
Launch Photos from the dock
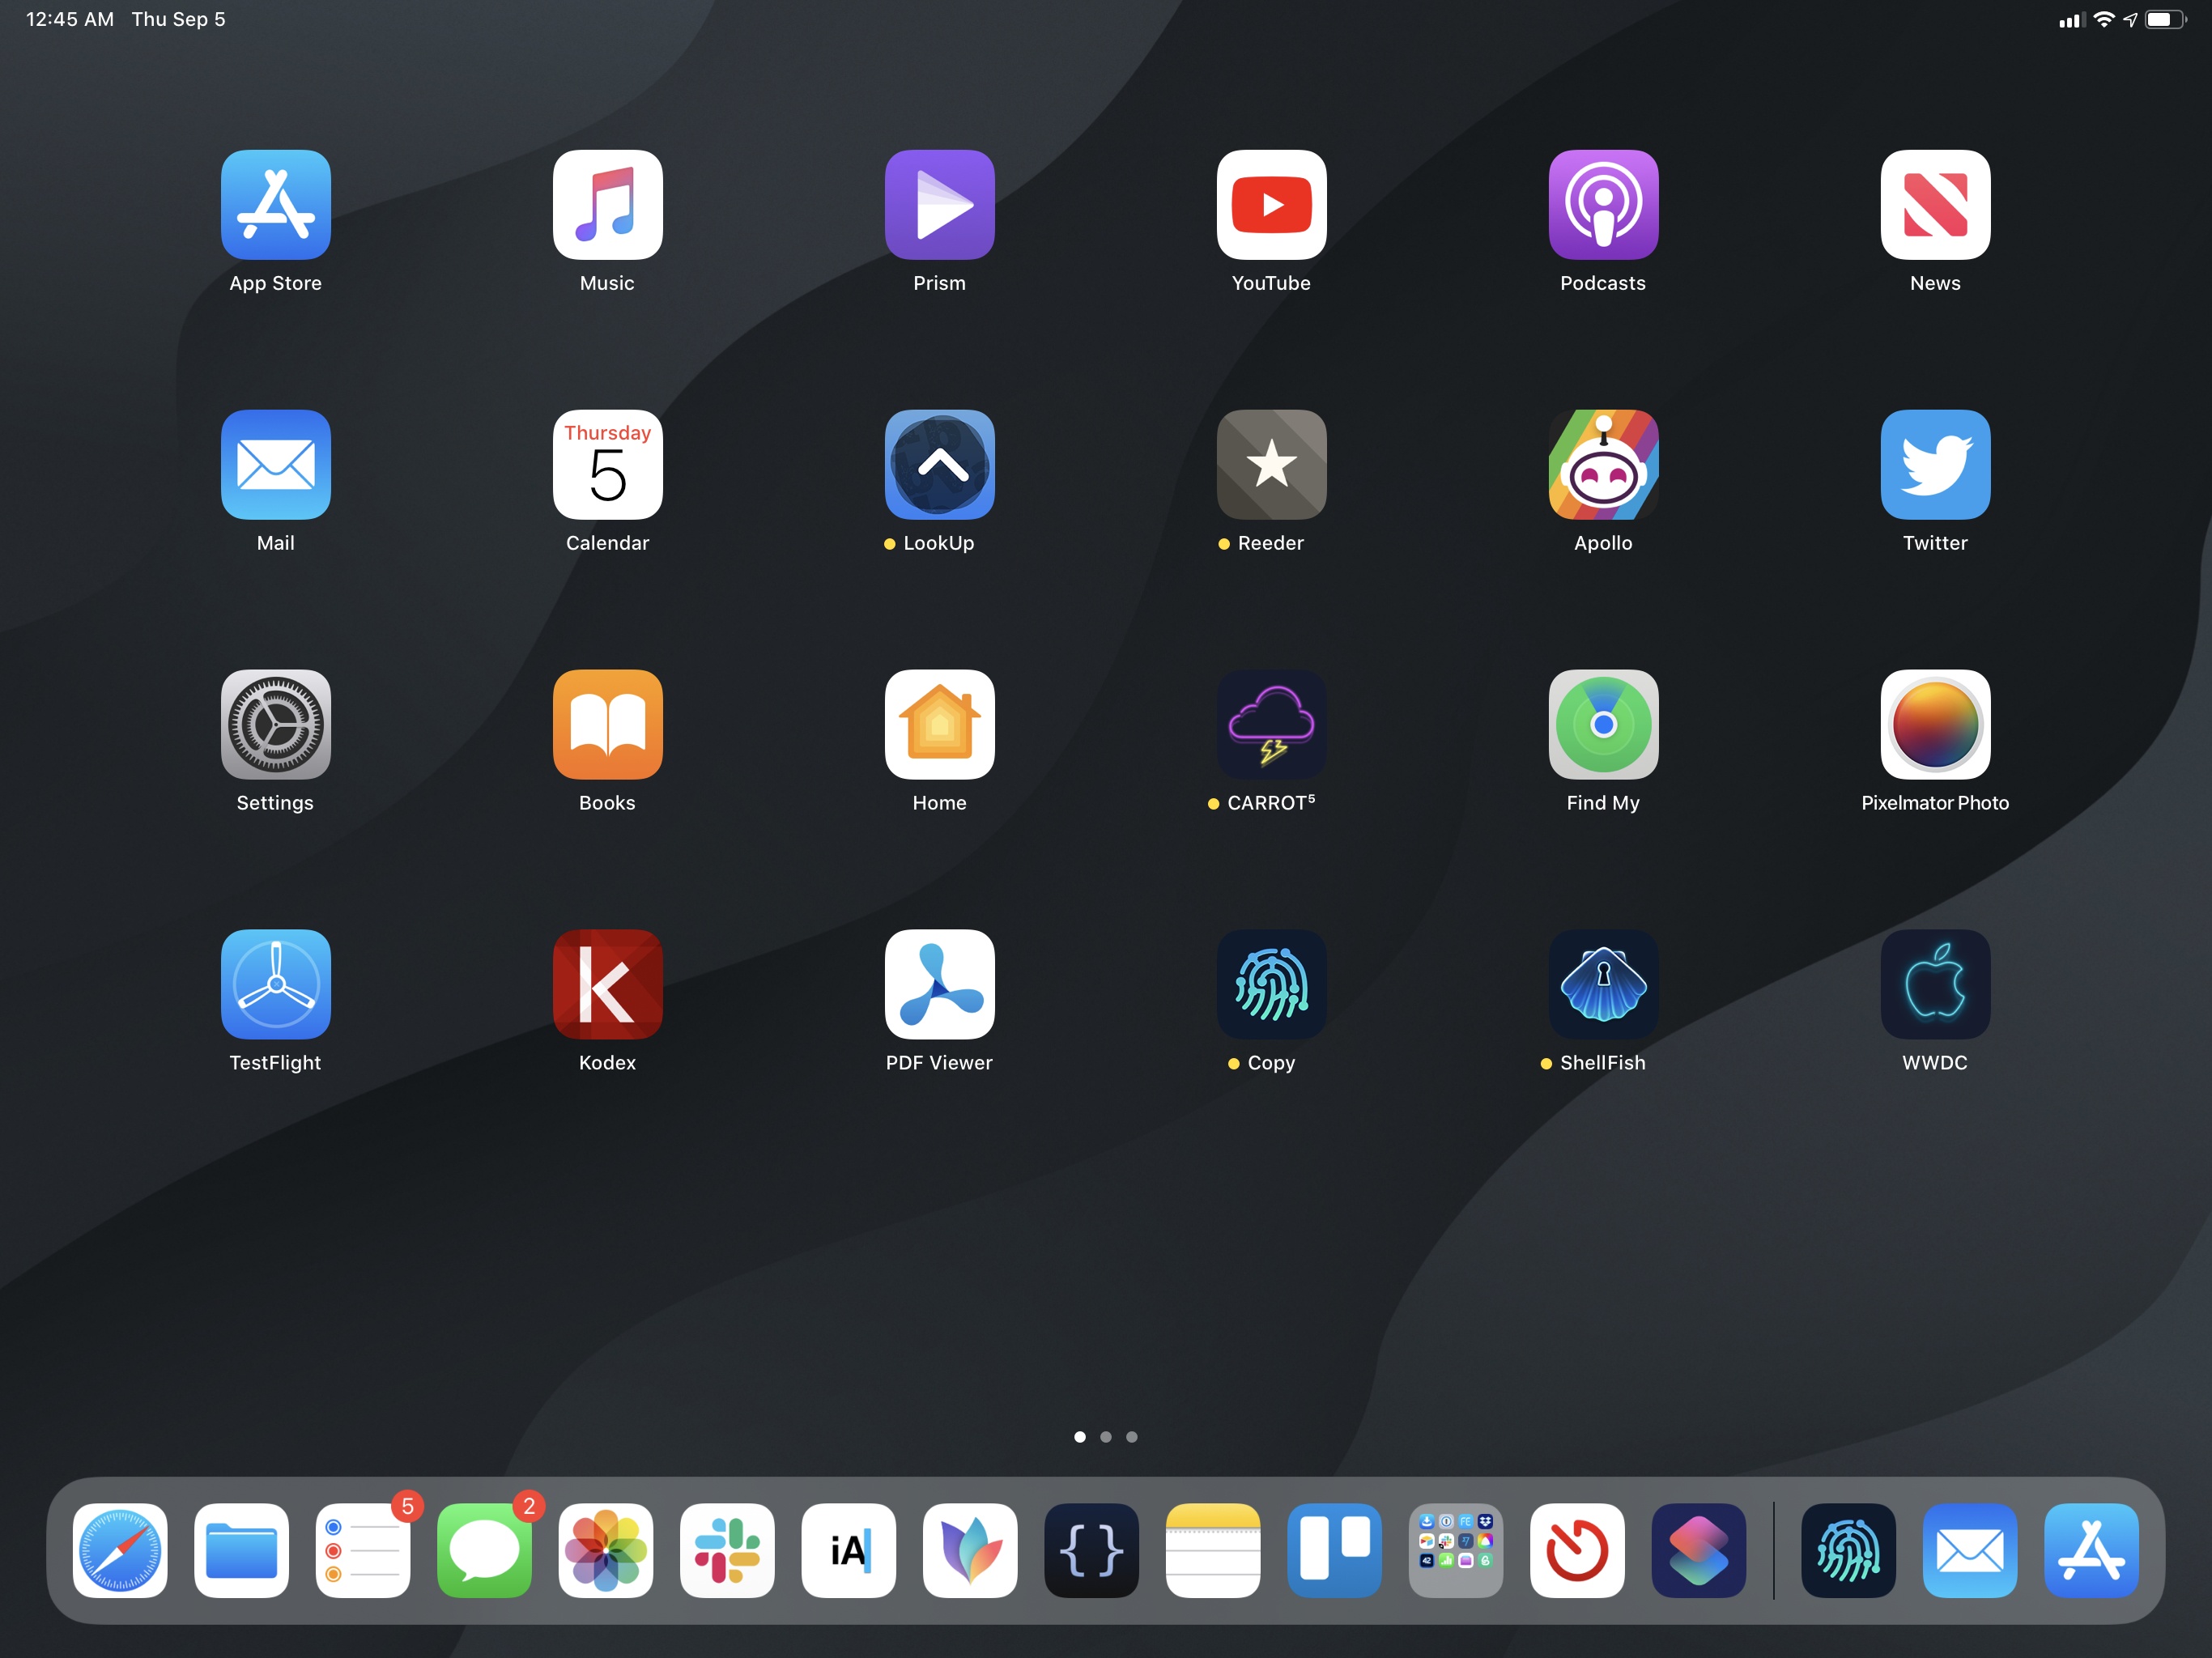pos(606,1551)
